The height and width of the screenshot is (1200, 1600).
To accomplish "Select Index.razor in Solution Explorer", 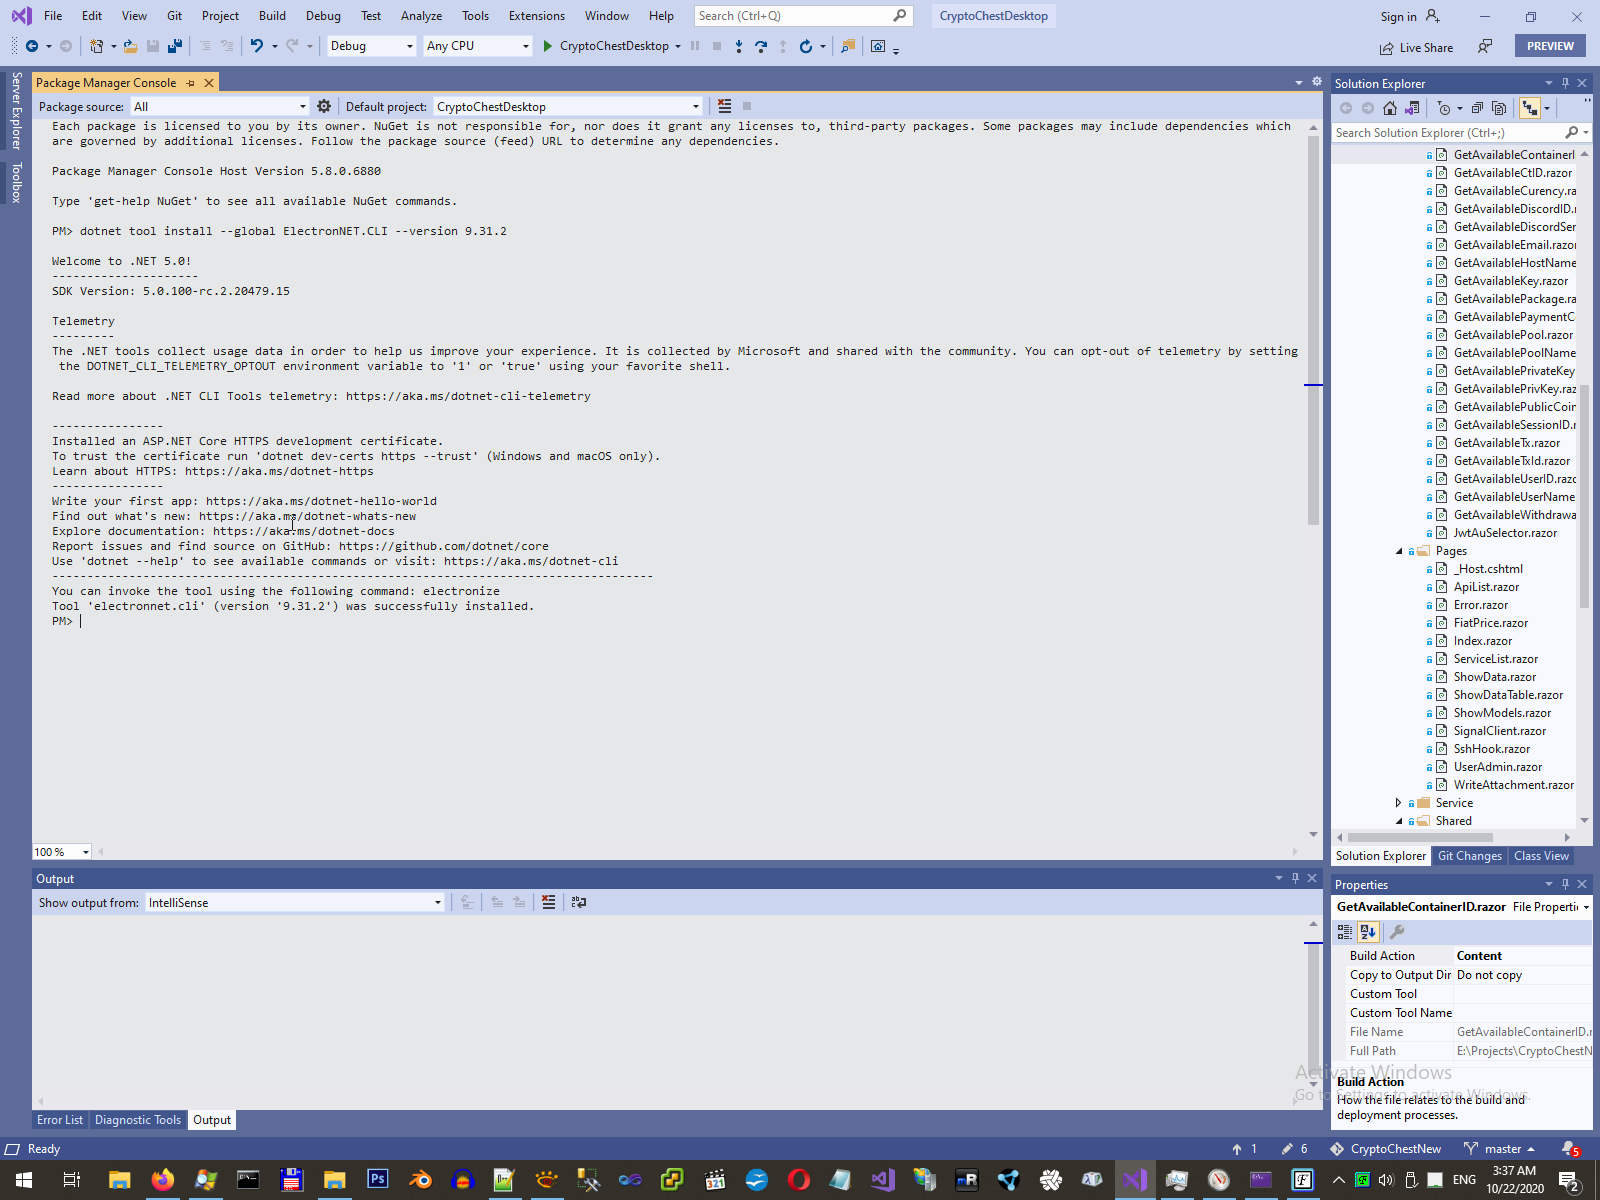I will point(1482,641).
